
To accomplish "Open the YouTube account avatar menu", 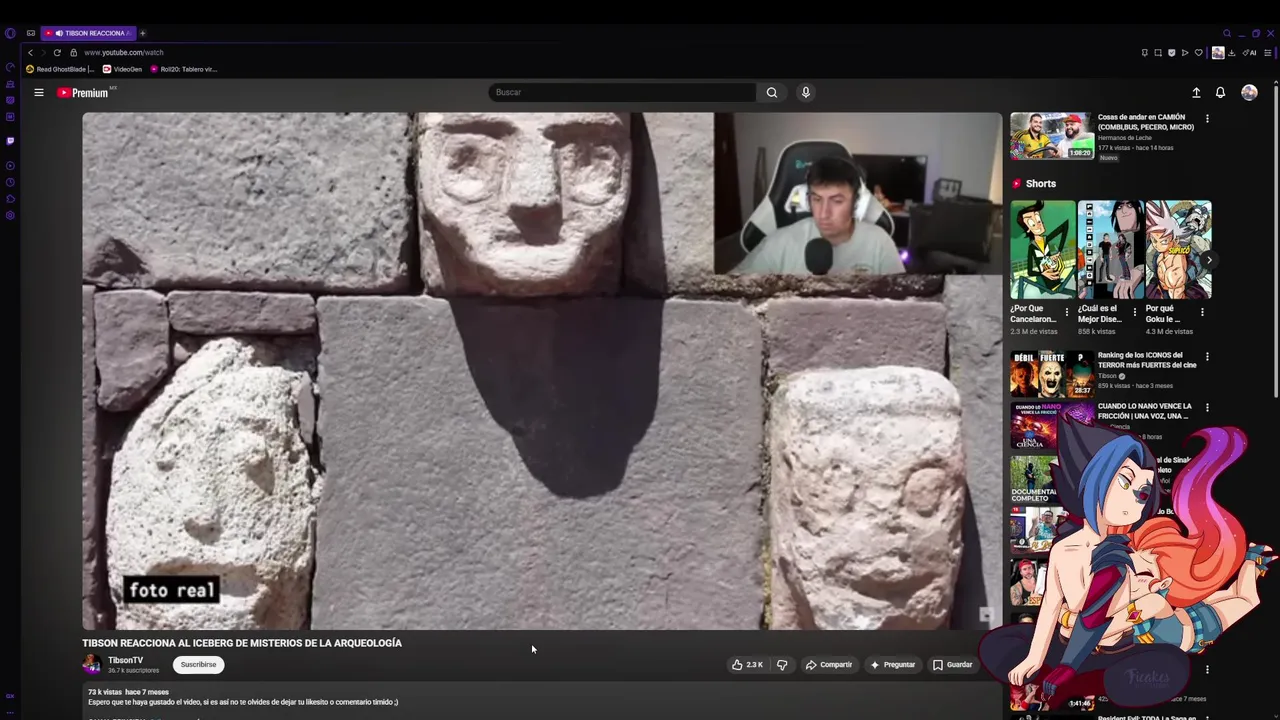I will pyautogui.click(x=1249, y=92).
